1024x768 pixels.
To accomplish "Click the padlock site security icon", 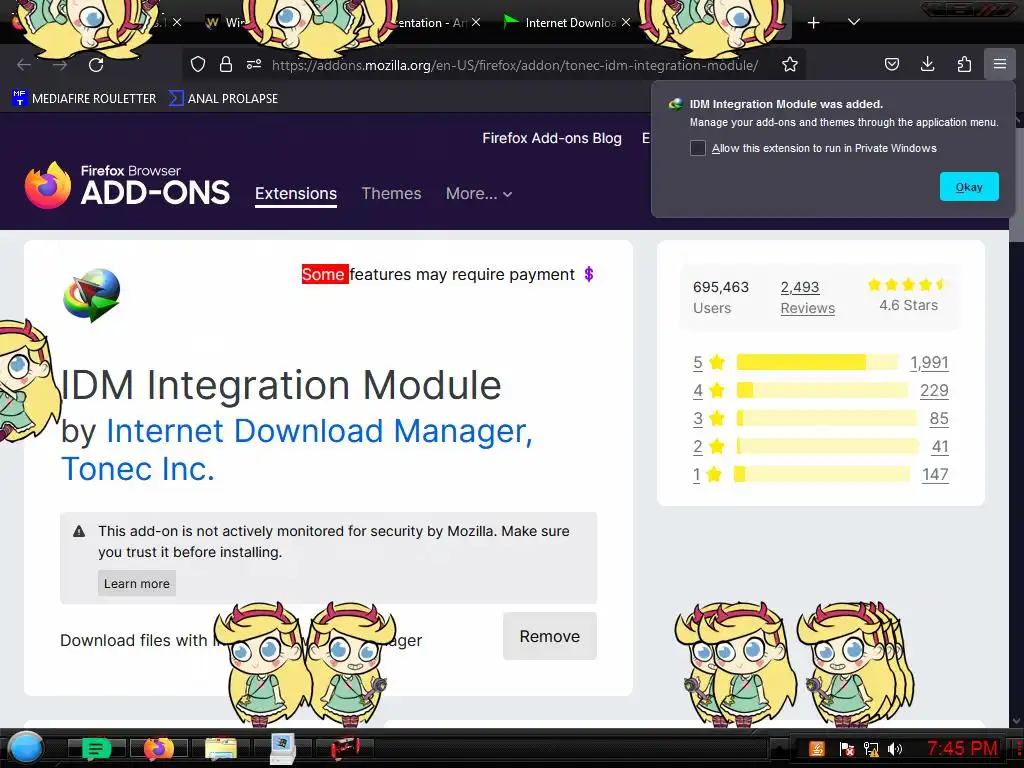I will [226, 64].
